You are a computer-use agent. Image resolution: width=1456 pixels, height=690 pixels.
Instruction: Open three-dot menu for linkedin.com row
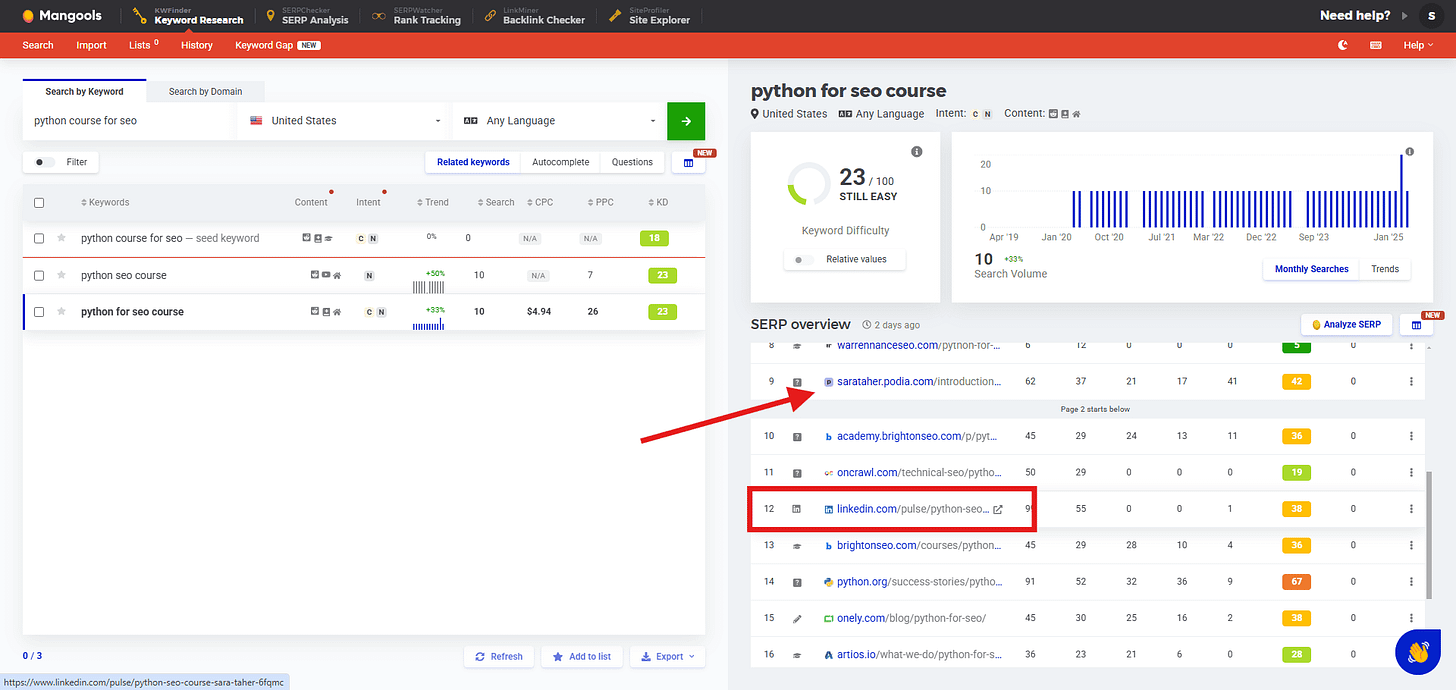tap(1411, 509)
